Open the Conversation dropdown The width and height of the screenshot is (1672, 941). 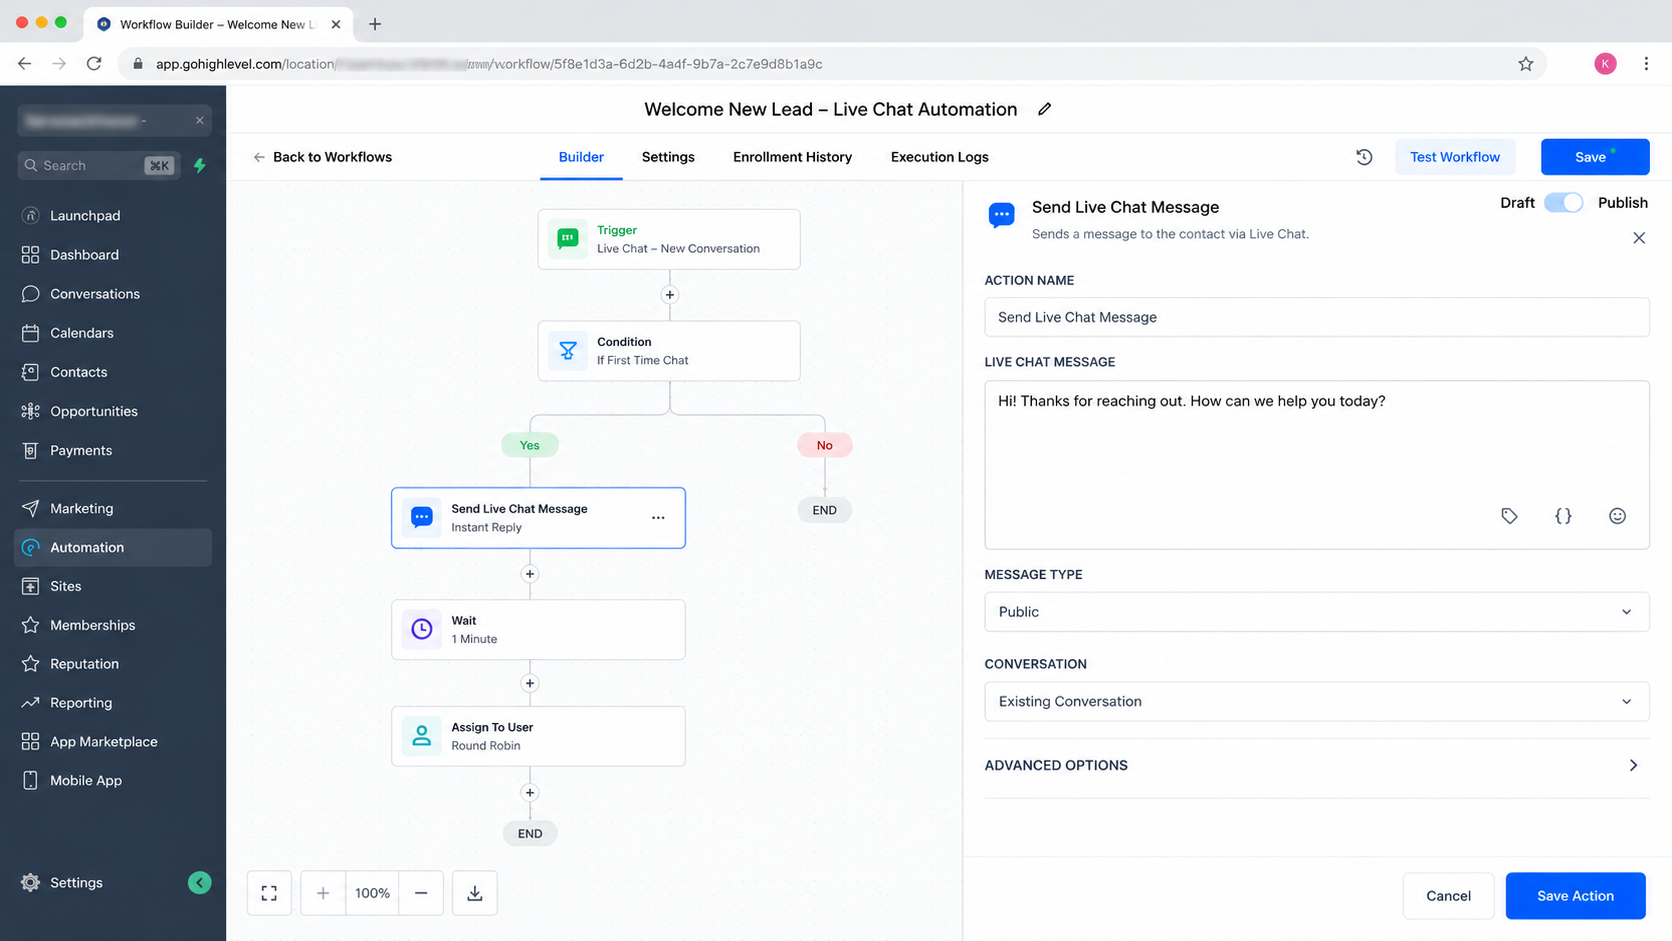pos(1316,702)
